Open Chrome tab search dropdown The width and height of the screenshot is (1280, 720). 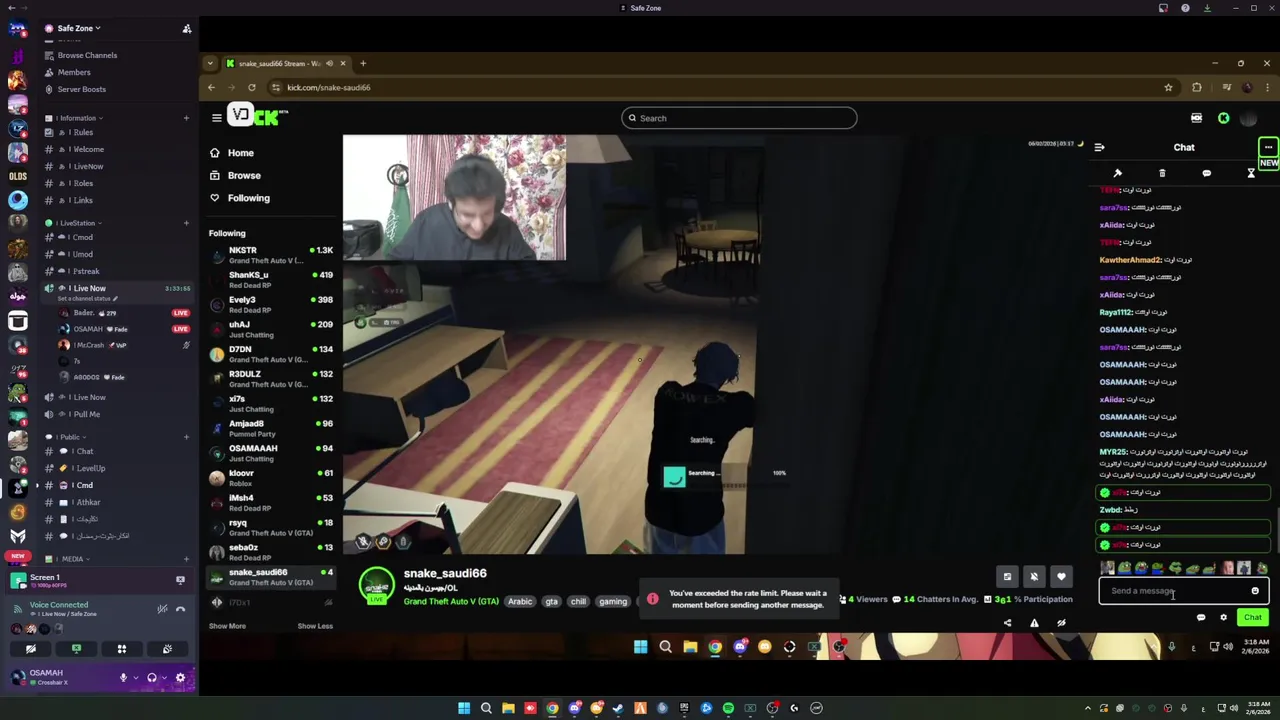(209, 63)
